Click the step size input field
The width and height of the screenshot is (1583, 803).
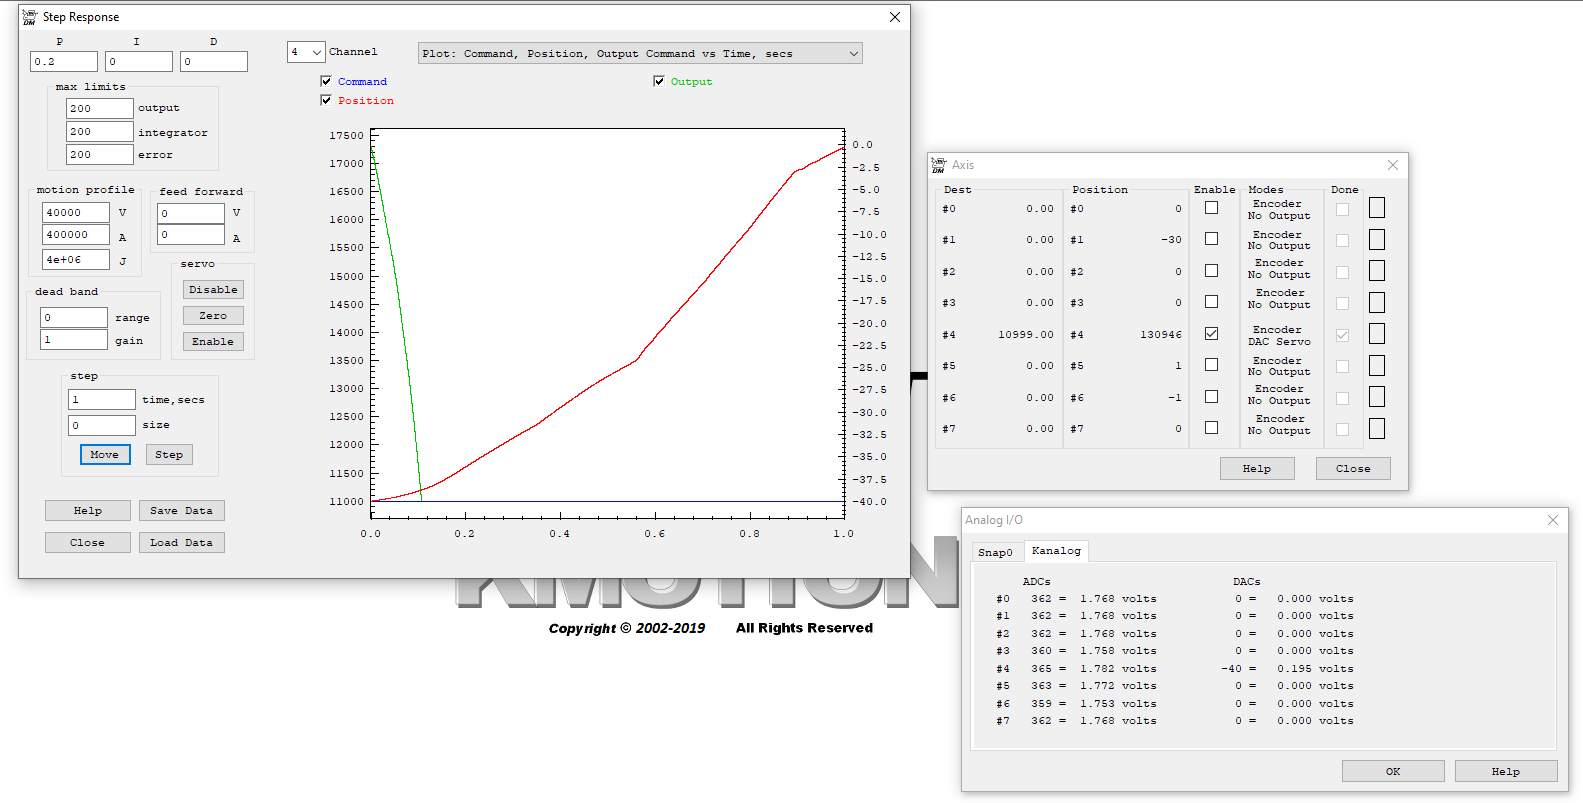pos(101,426)
